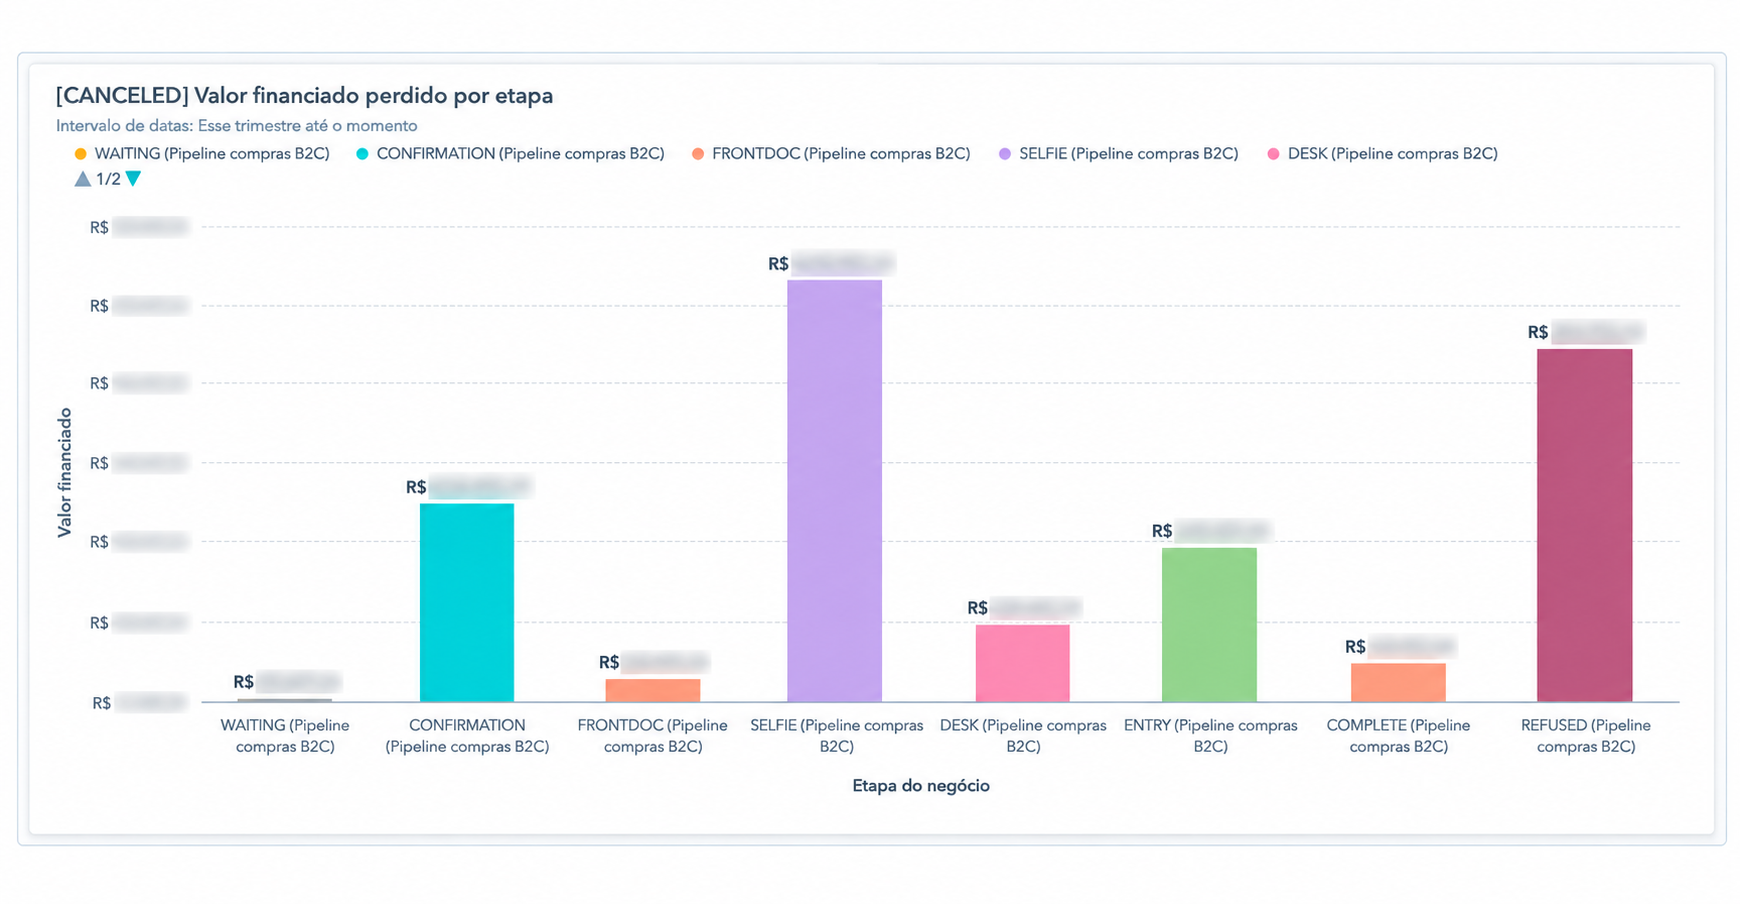
Task: Click the COMPLETE x-axis label
Action: point(1398,736)
